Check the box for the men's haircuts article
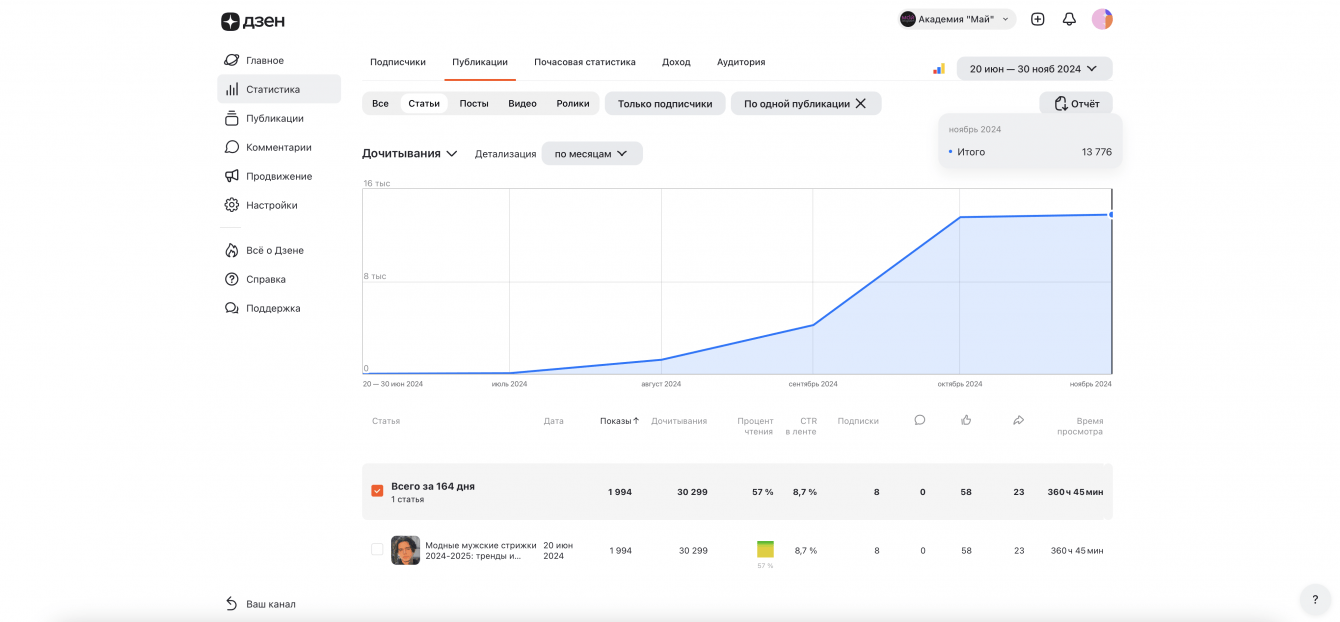Viewport: 1340px width, 622px height. (x=377, y=549)
